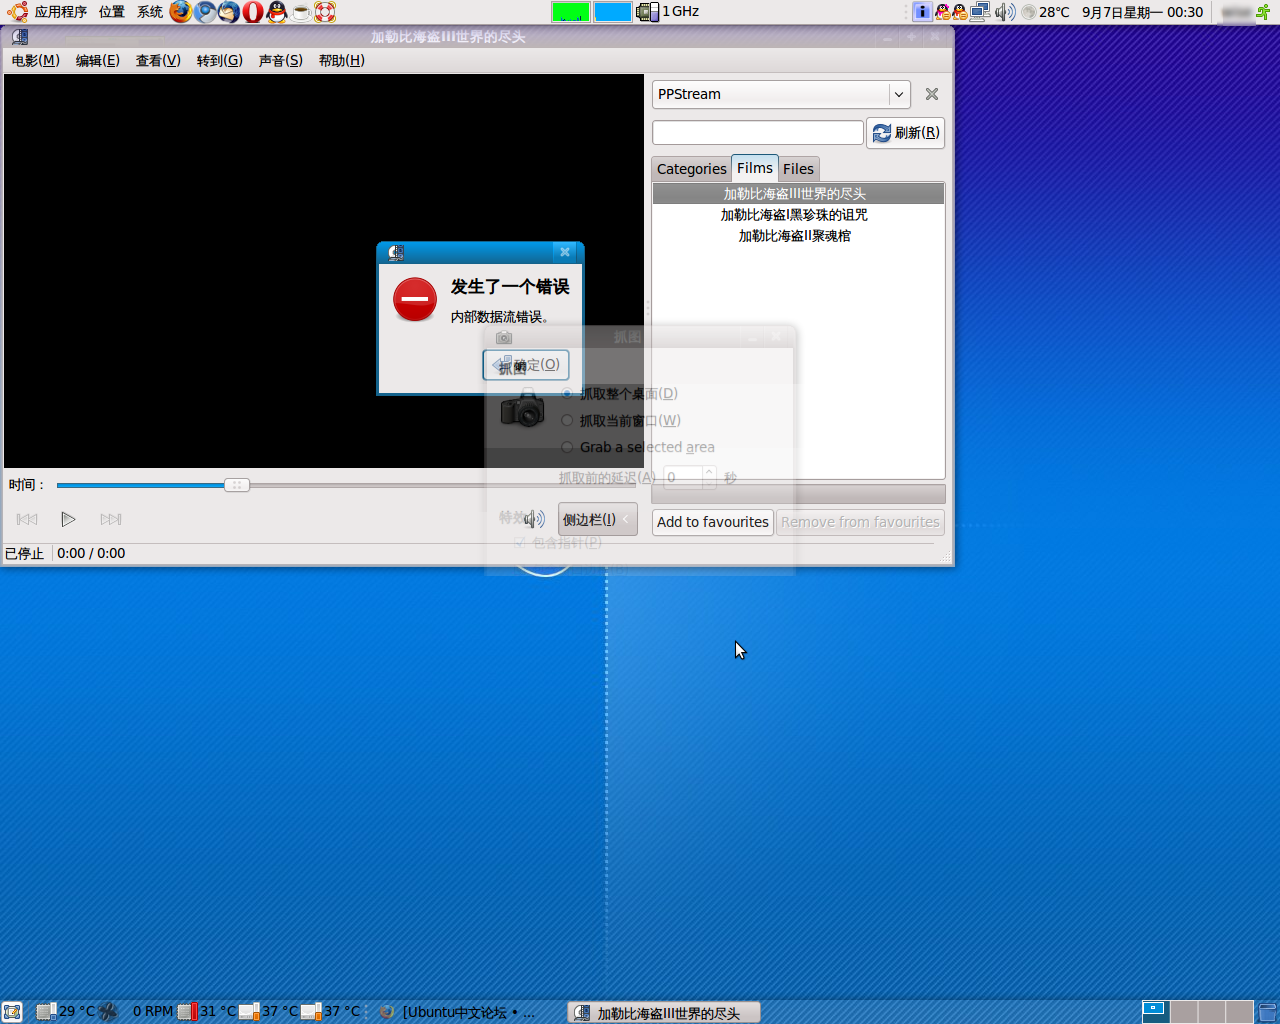
Task: Switch to the Categories tab
Action: (692, 169)
